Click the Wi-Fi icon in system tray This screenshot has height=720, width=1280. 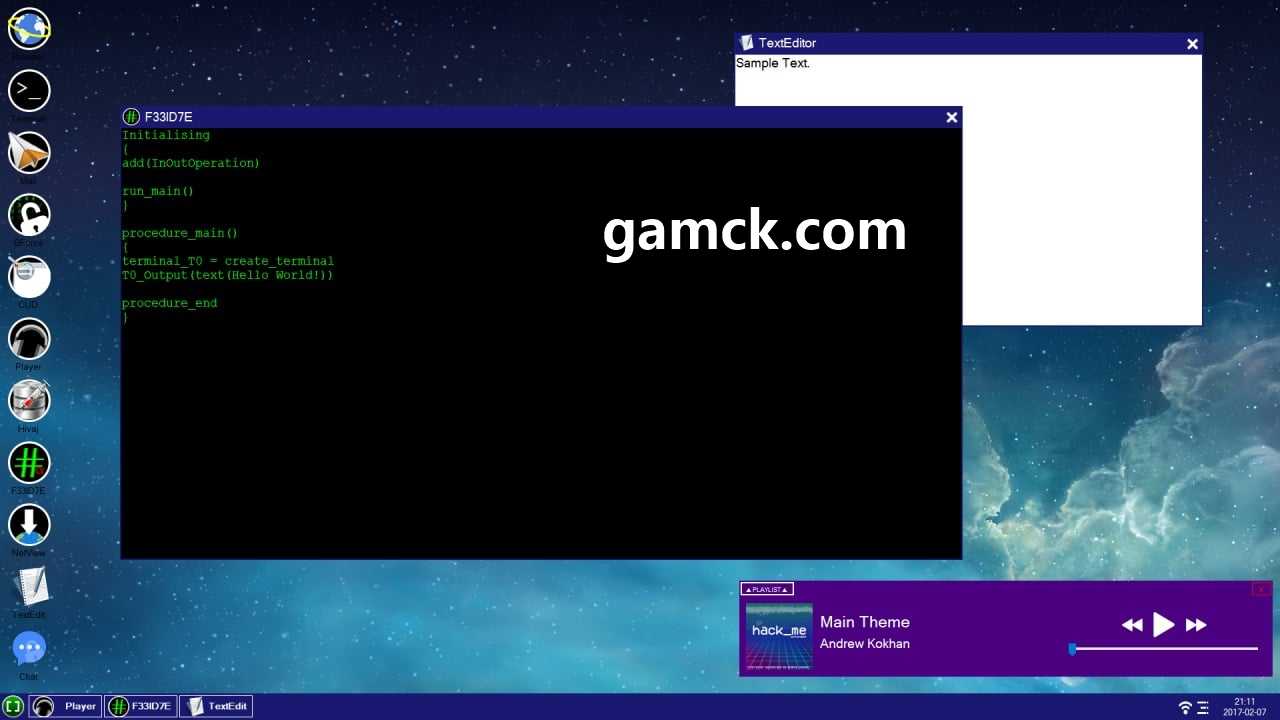1185,707
